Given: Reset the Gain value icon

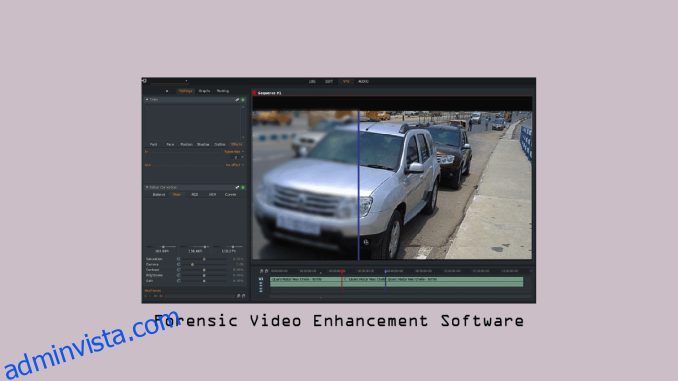Looking at the screenshot, I should click(x=179, y=281).
